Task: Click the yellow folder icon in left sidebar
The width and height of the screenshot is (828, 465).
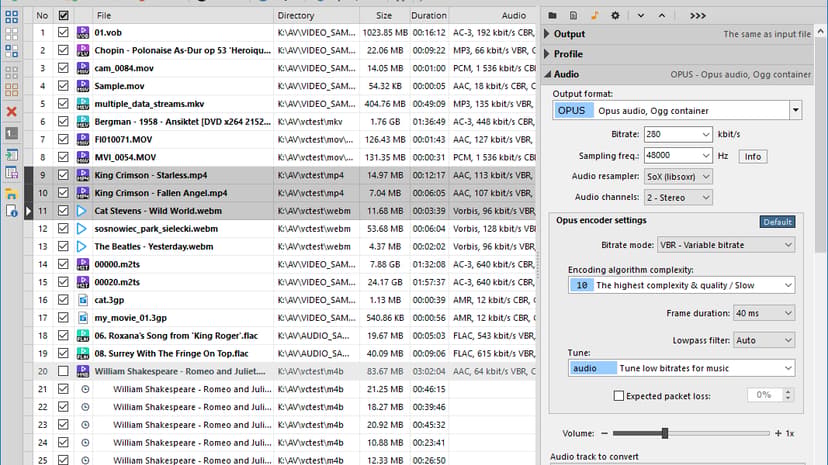Action: pyautogui.click(x=11, y=194)
